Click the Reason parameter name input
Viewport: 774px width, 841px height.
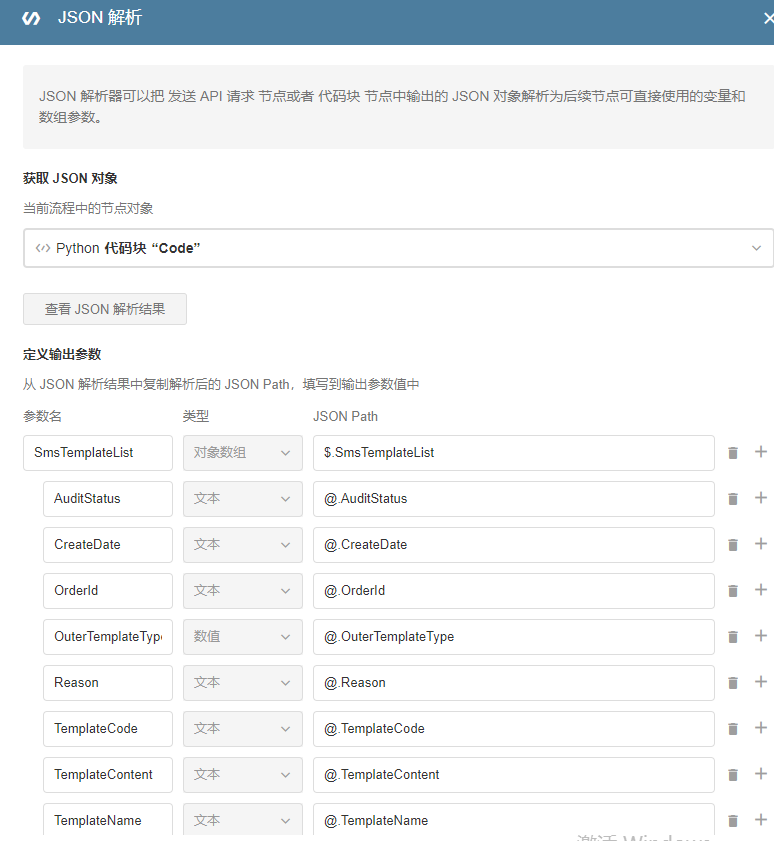108,683
